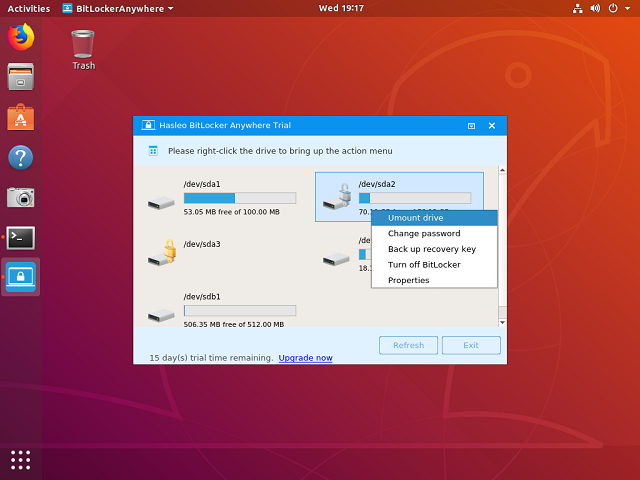640x480 pixels.
Task: Click the BitLocker logo in the title bar
Action: [148, 125]
